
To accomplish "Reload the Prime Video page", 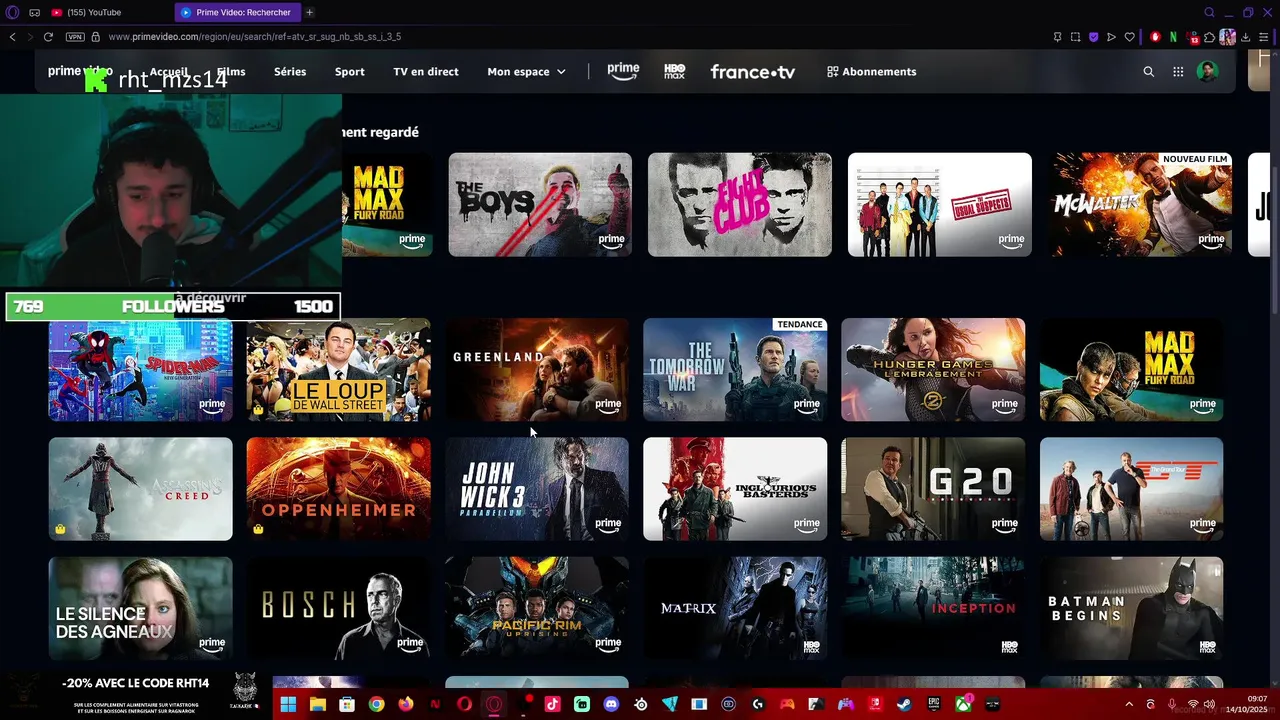I will click(x=47, y=37).
